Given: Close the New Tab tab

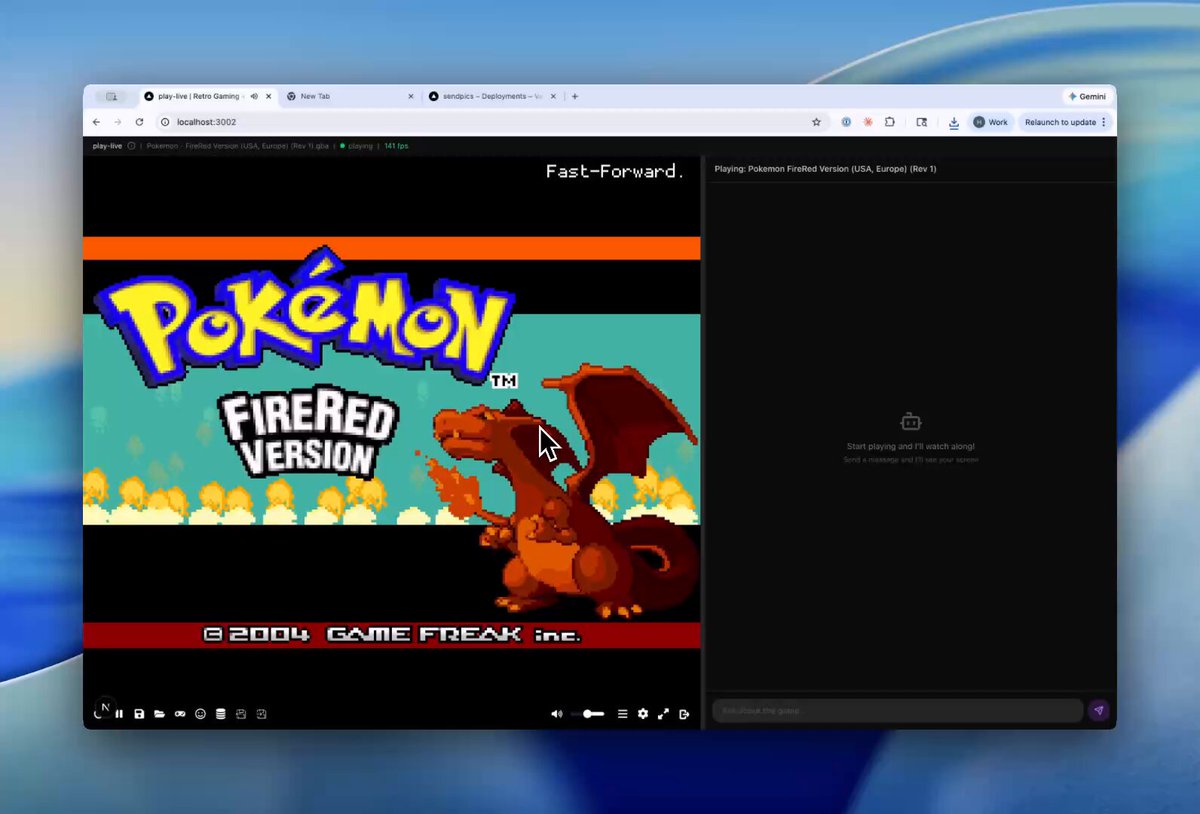Looking at the screenshot, I should [x=411, y=96].
